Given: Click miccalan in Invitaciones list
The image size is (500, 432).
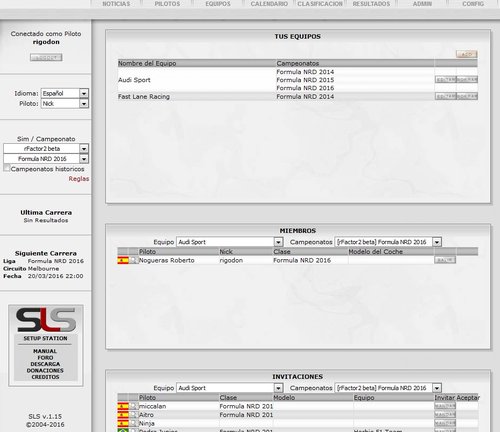Looking at the screenshot, I should (152, 406).
